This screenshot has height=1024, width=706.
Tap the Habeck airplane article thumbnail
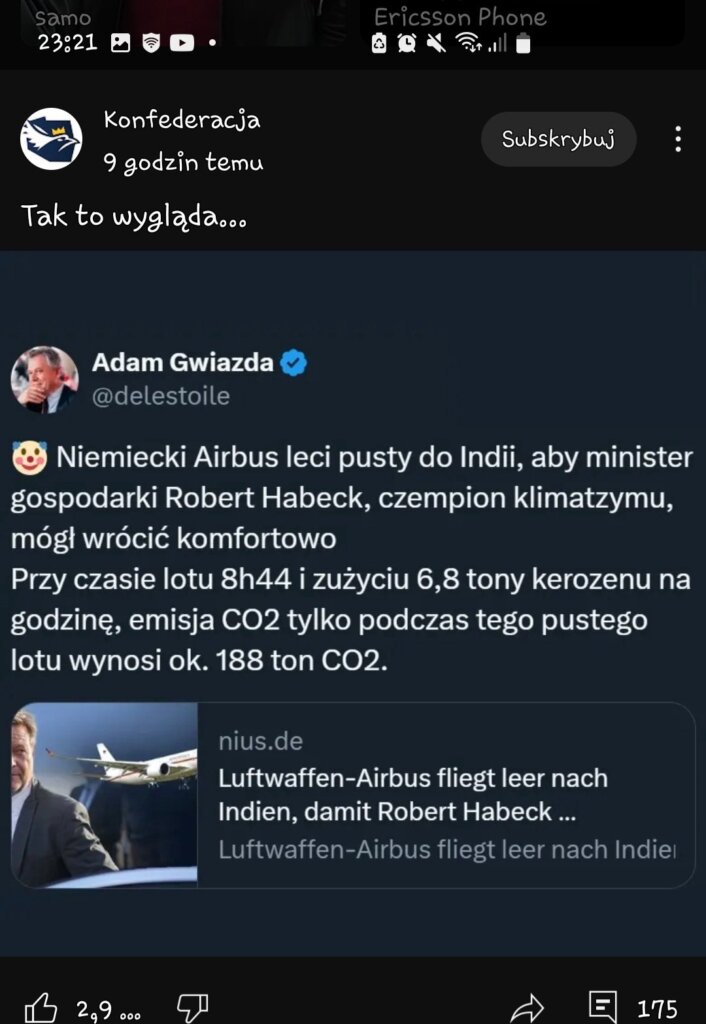coord(105,795)
